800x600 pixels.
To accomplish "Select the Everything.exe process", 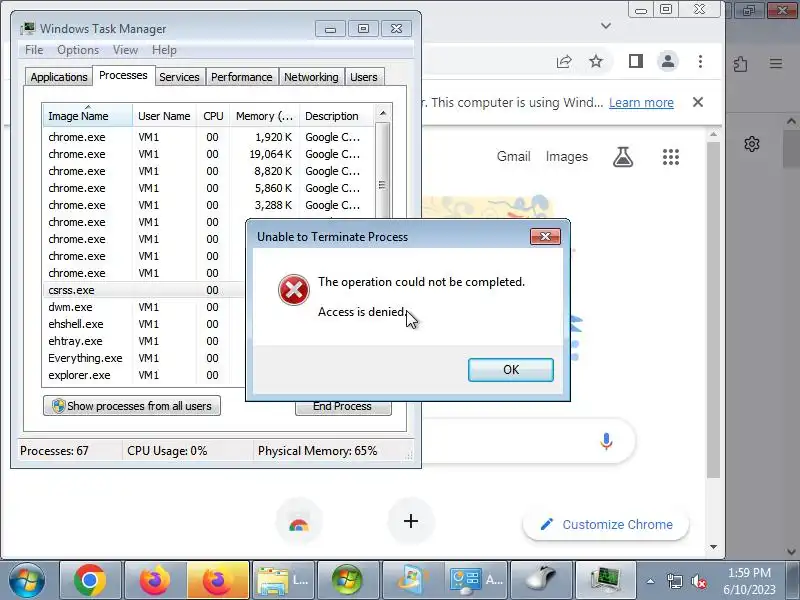I will click(144, 358).
